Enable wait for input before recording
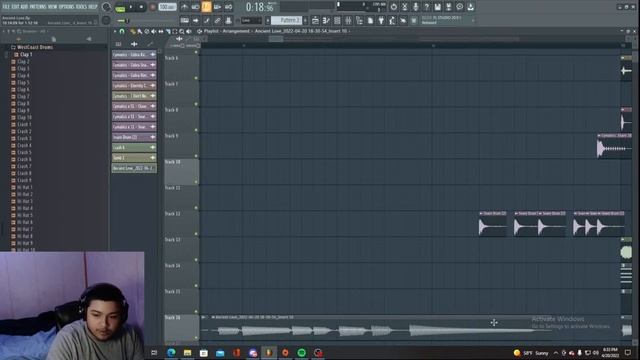Screen dimensions: 640x360 [x=196, y=7]
